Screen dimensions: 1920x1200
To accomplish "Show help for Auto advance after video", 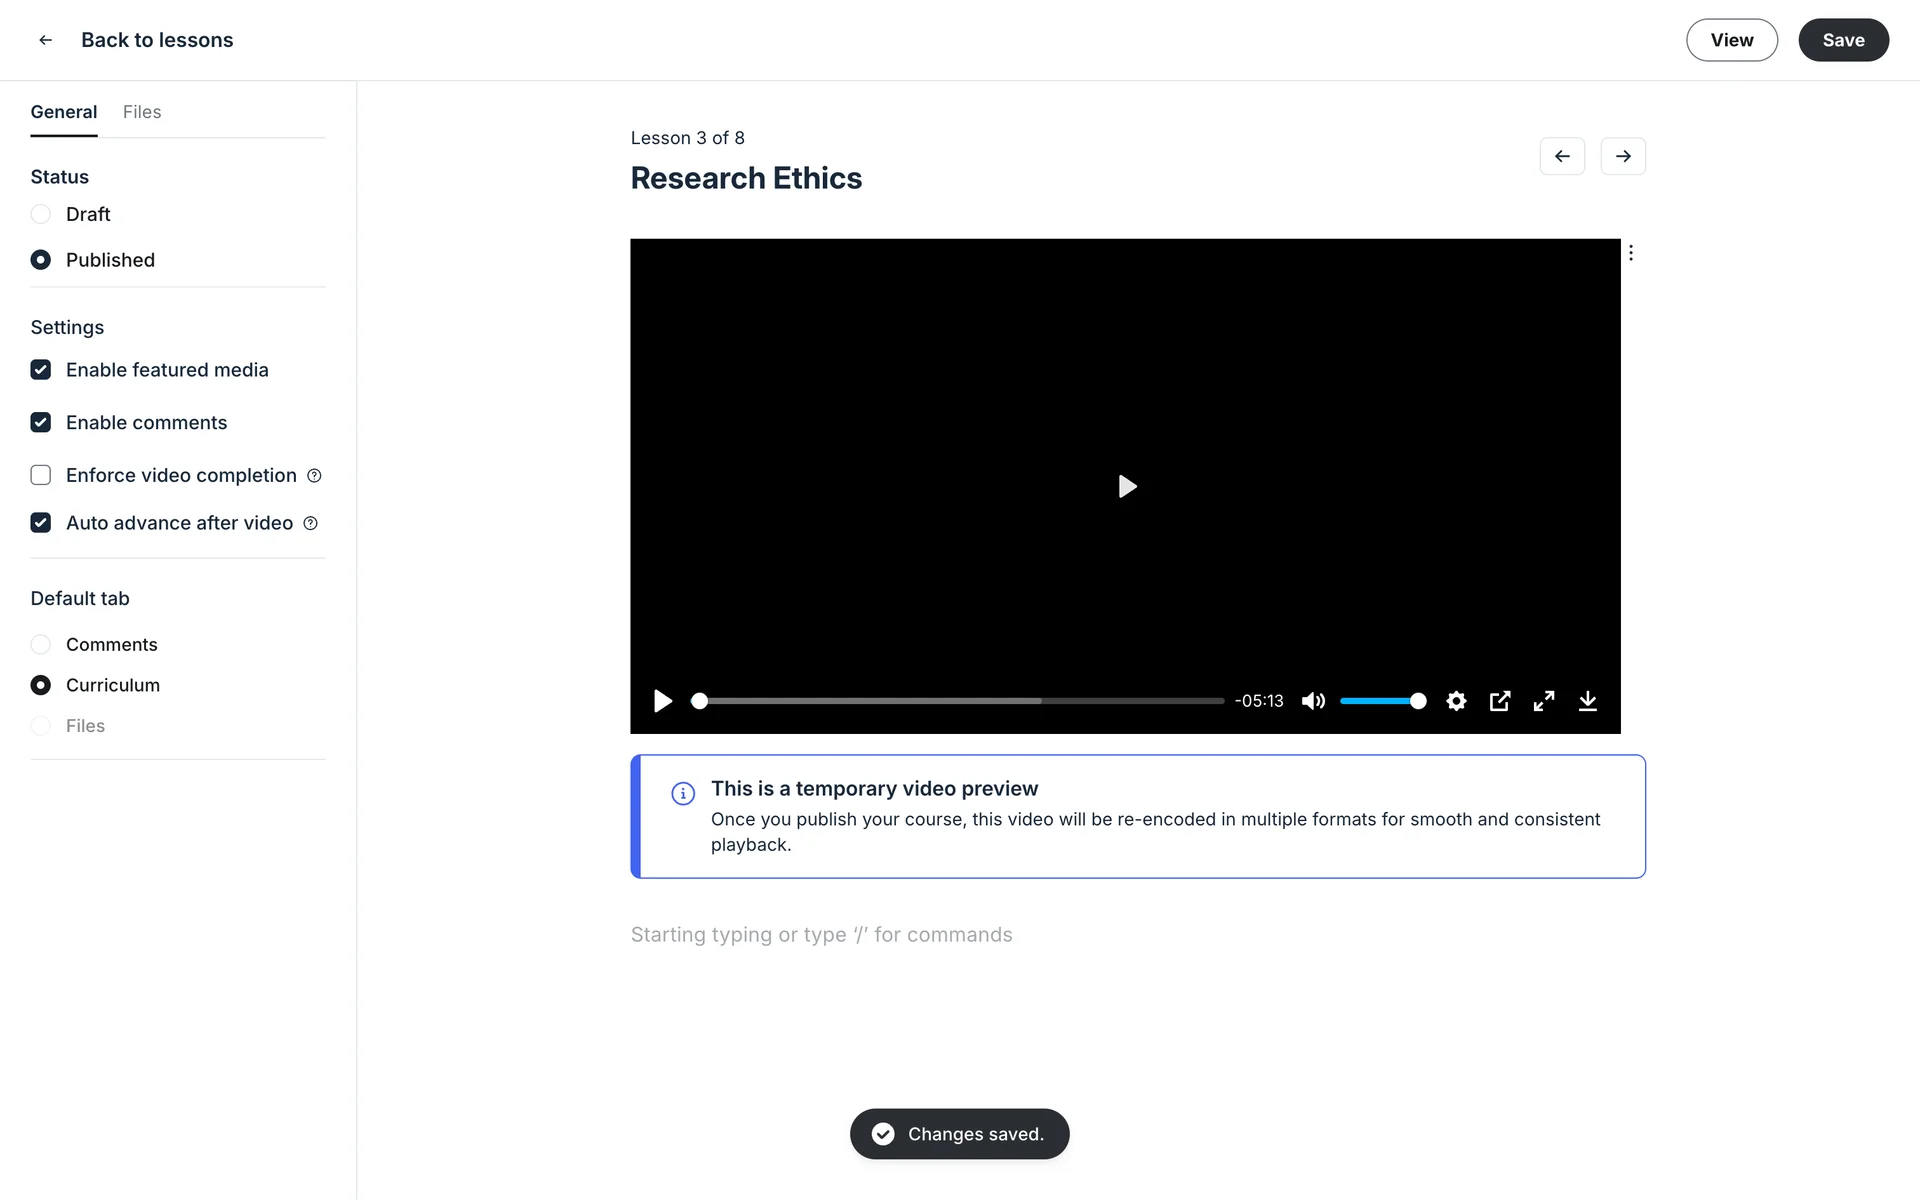I will pyautogui.click(x=310, y=523).
